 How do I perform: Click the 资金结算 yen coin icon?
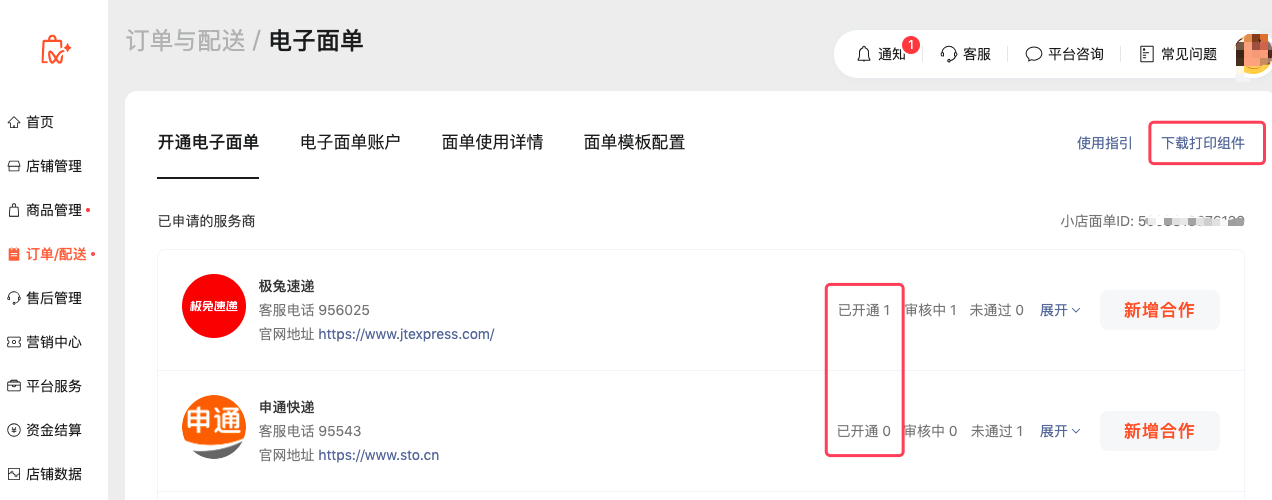[14, 430]
